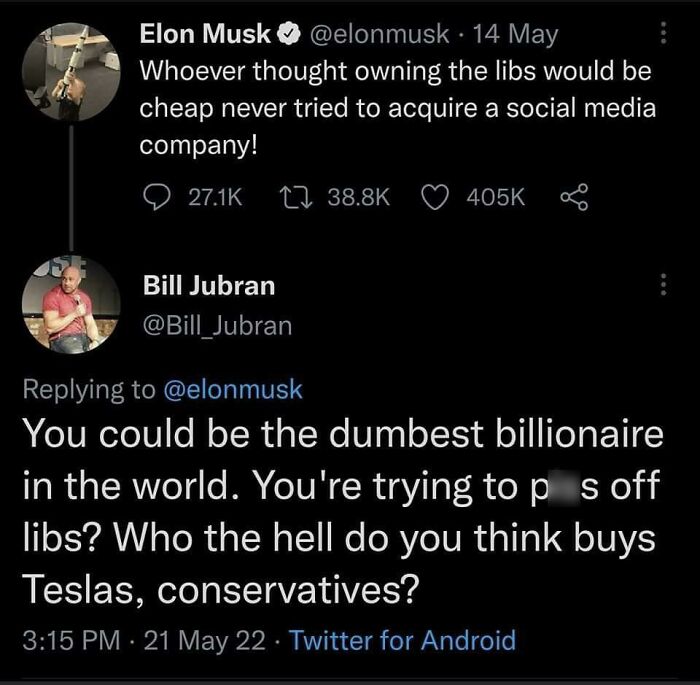
Task: Click the 14 May tweet date
Action: pos(516,35)
